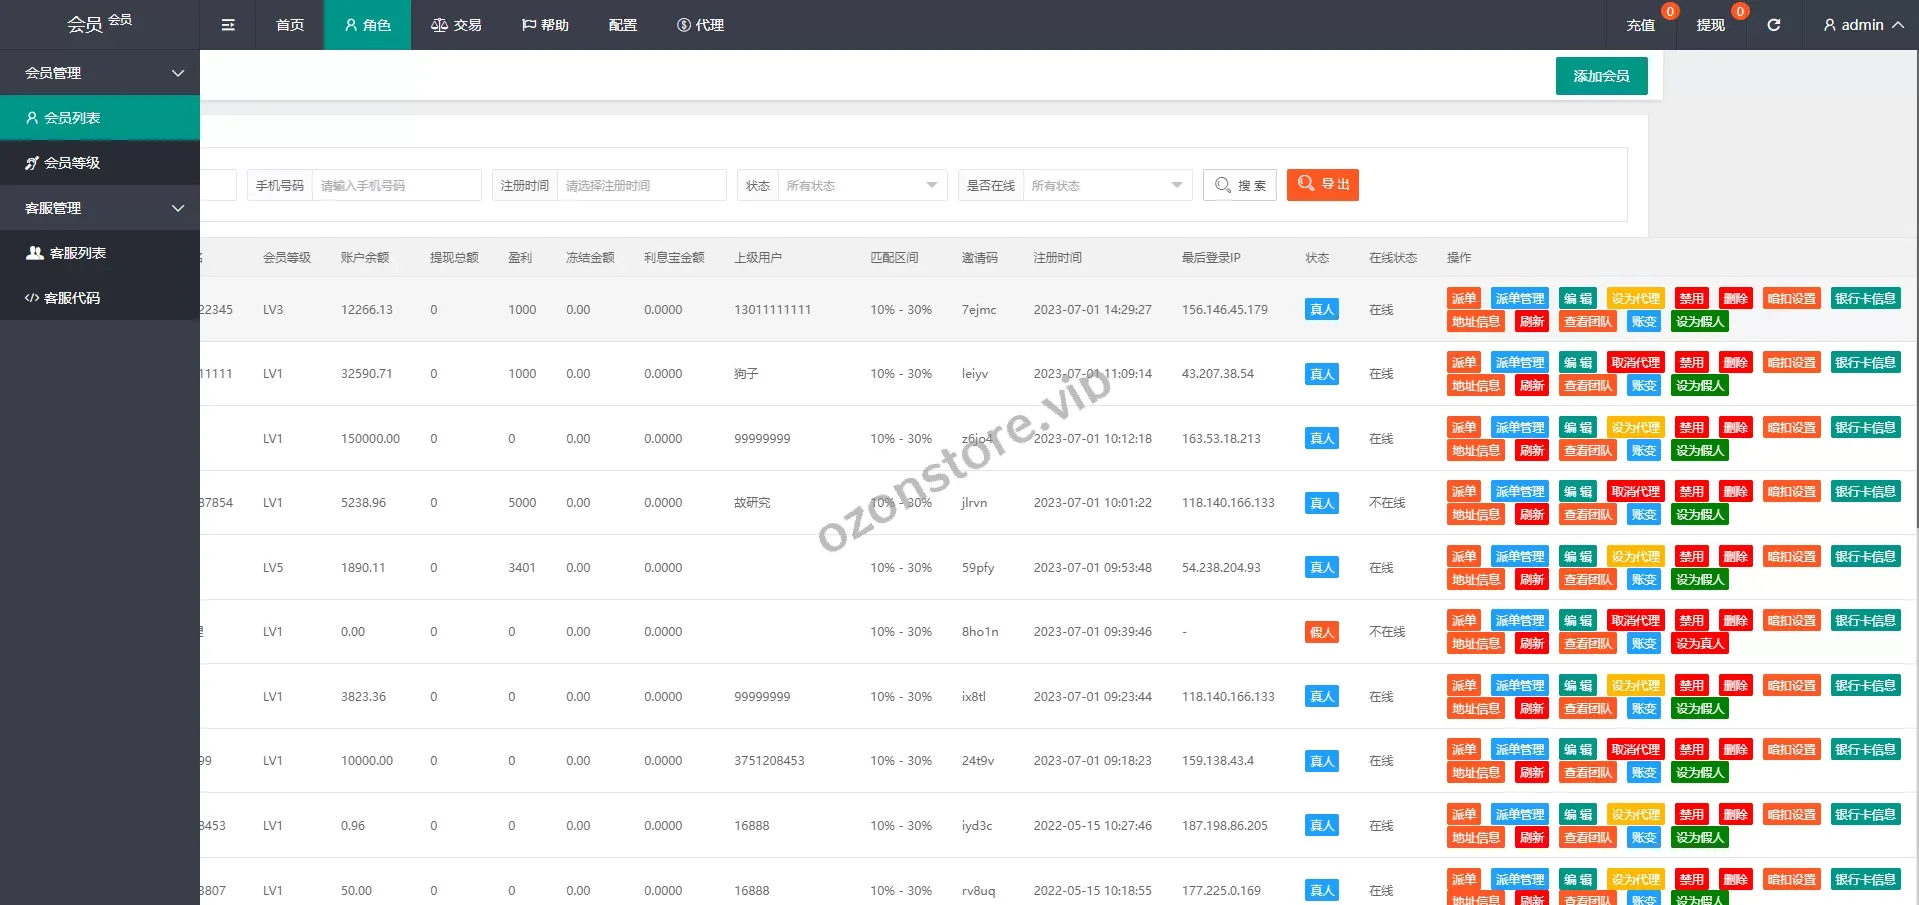Click 设为真人 on the 假人 member row
The width and height of the screenshot is (1919, 905).
point(1699,644)
